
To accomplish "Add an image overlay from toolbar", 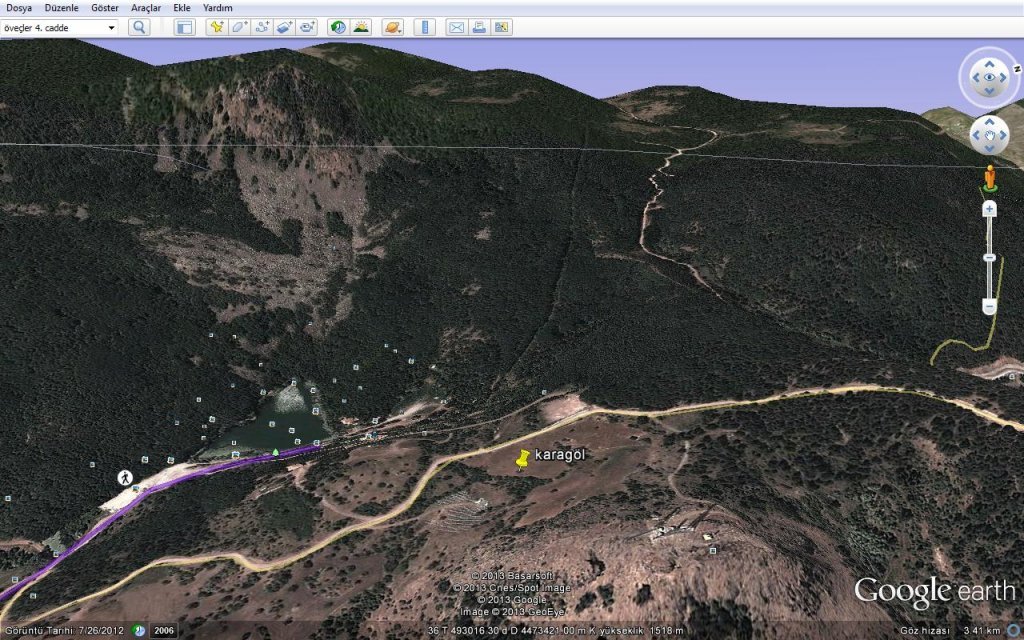I will point(285,27).
